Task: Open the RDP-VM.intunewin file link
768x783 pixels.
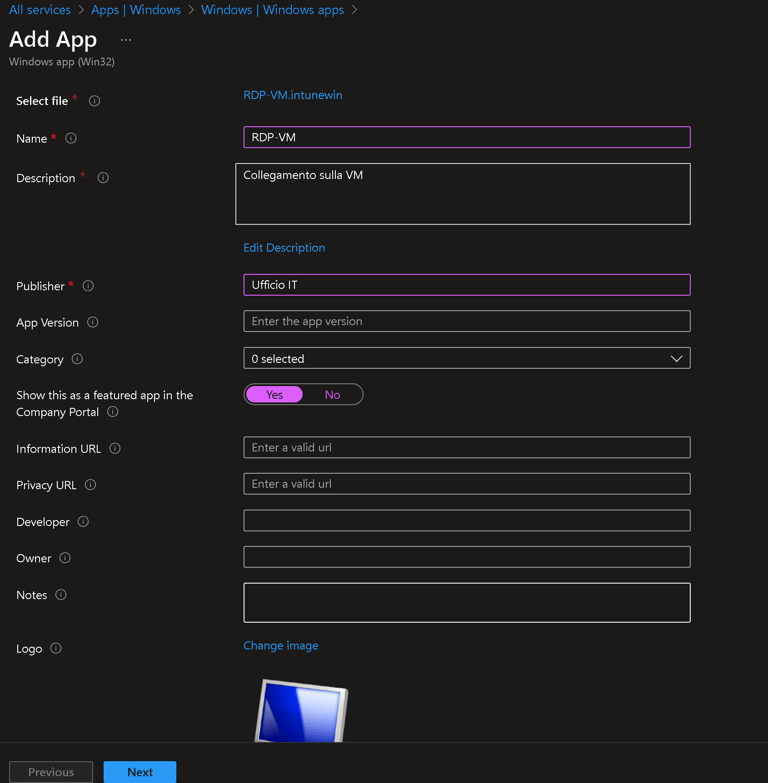Action: coord(293,95)
